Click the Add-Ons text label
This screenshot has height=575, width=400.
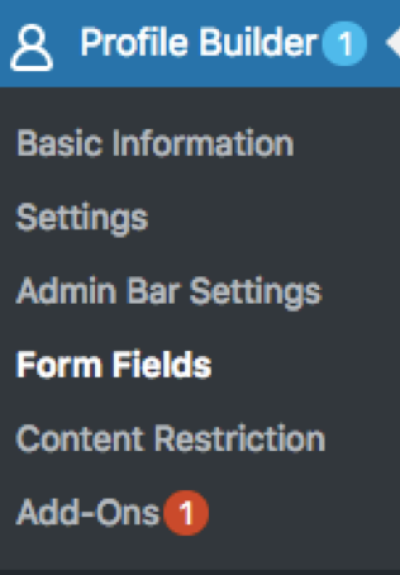tap(88, 512)
